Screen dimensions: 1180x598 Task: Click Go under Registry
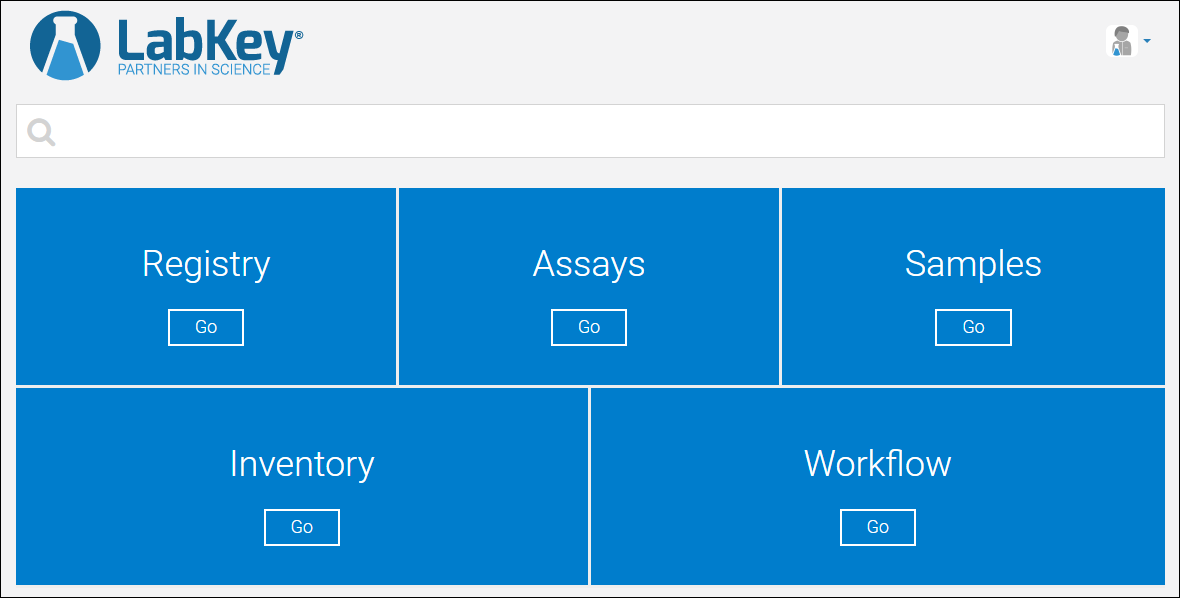click(x=206, y=327)
